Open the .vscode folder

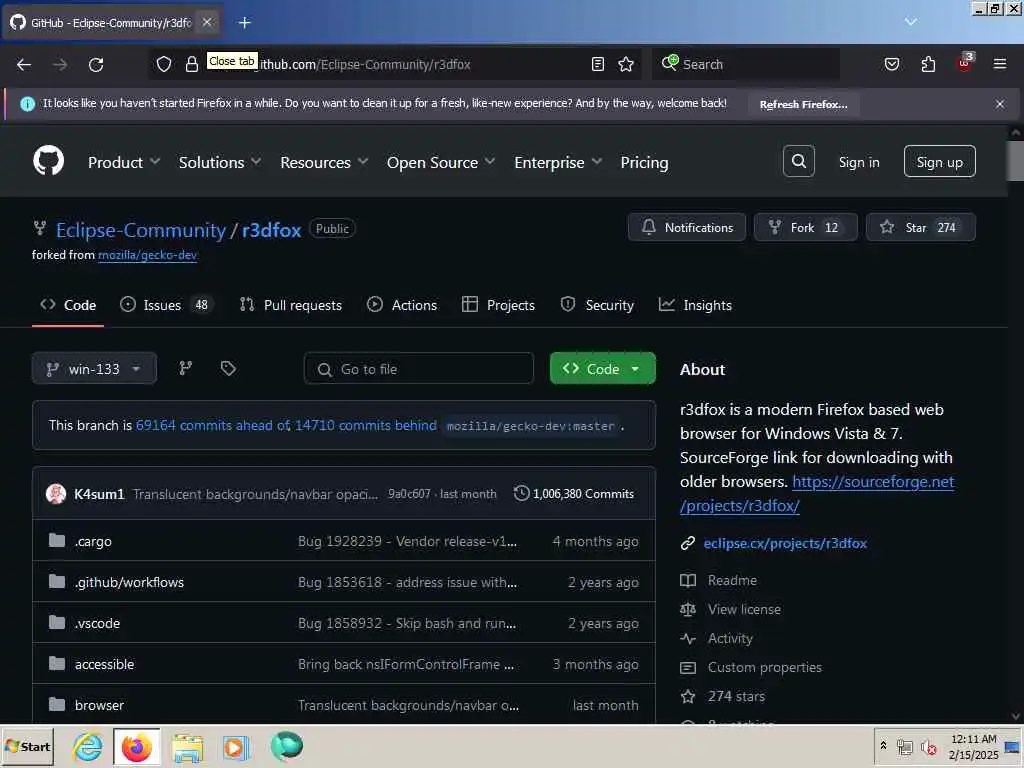pyautogui.click(x=97, y=624)
